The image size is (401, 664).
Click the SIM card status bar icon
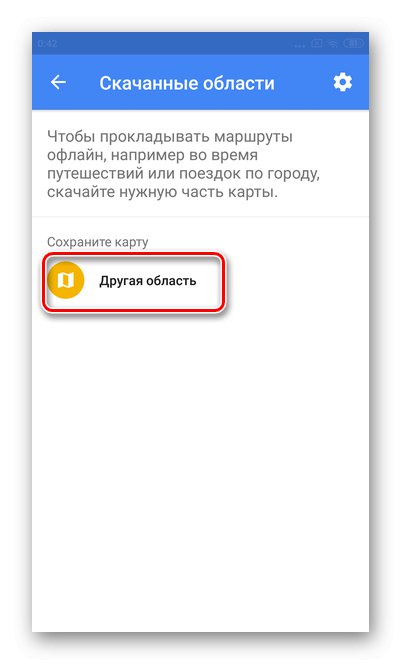[317, 44]
